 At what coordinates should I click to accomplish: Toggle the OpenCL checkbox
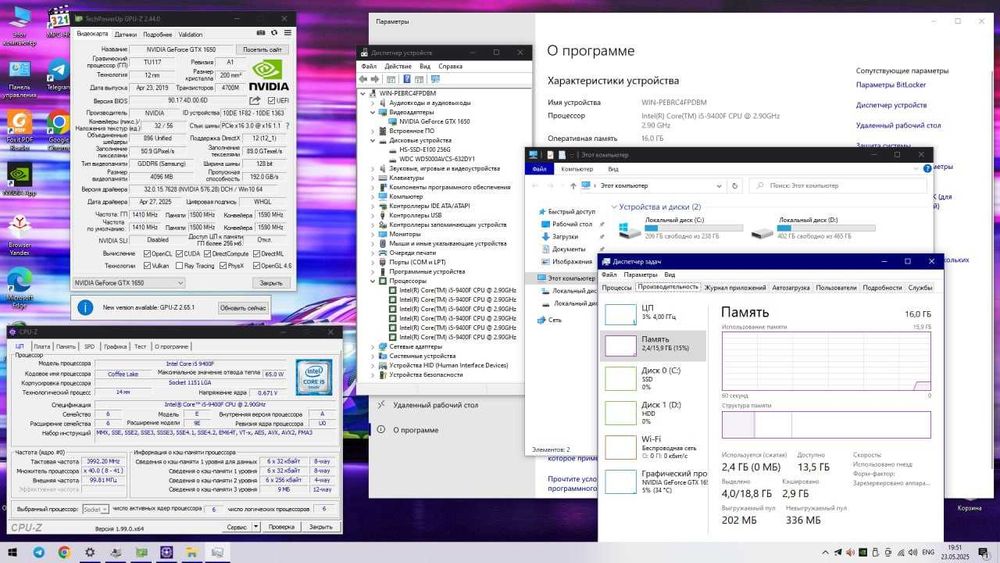(x=147, y=254)
